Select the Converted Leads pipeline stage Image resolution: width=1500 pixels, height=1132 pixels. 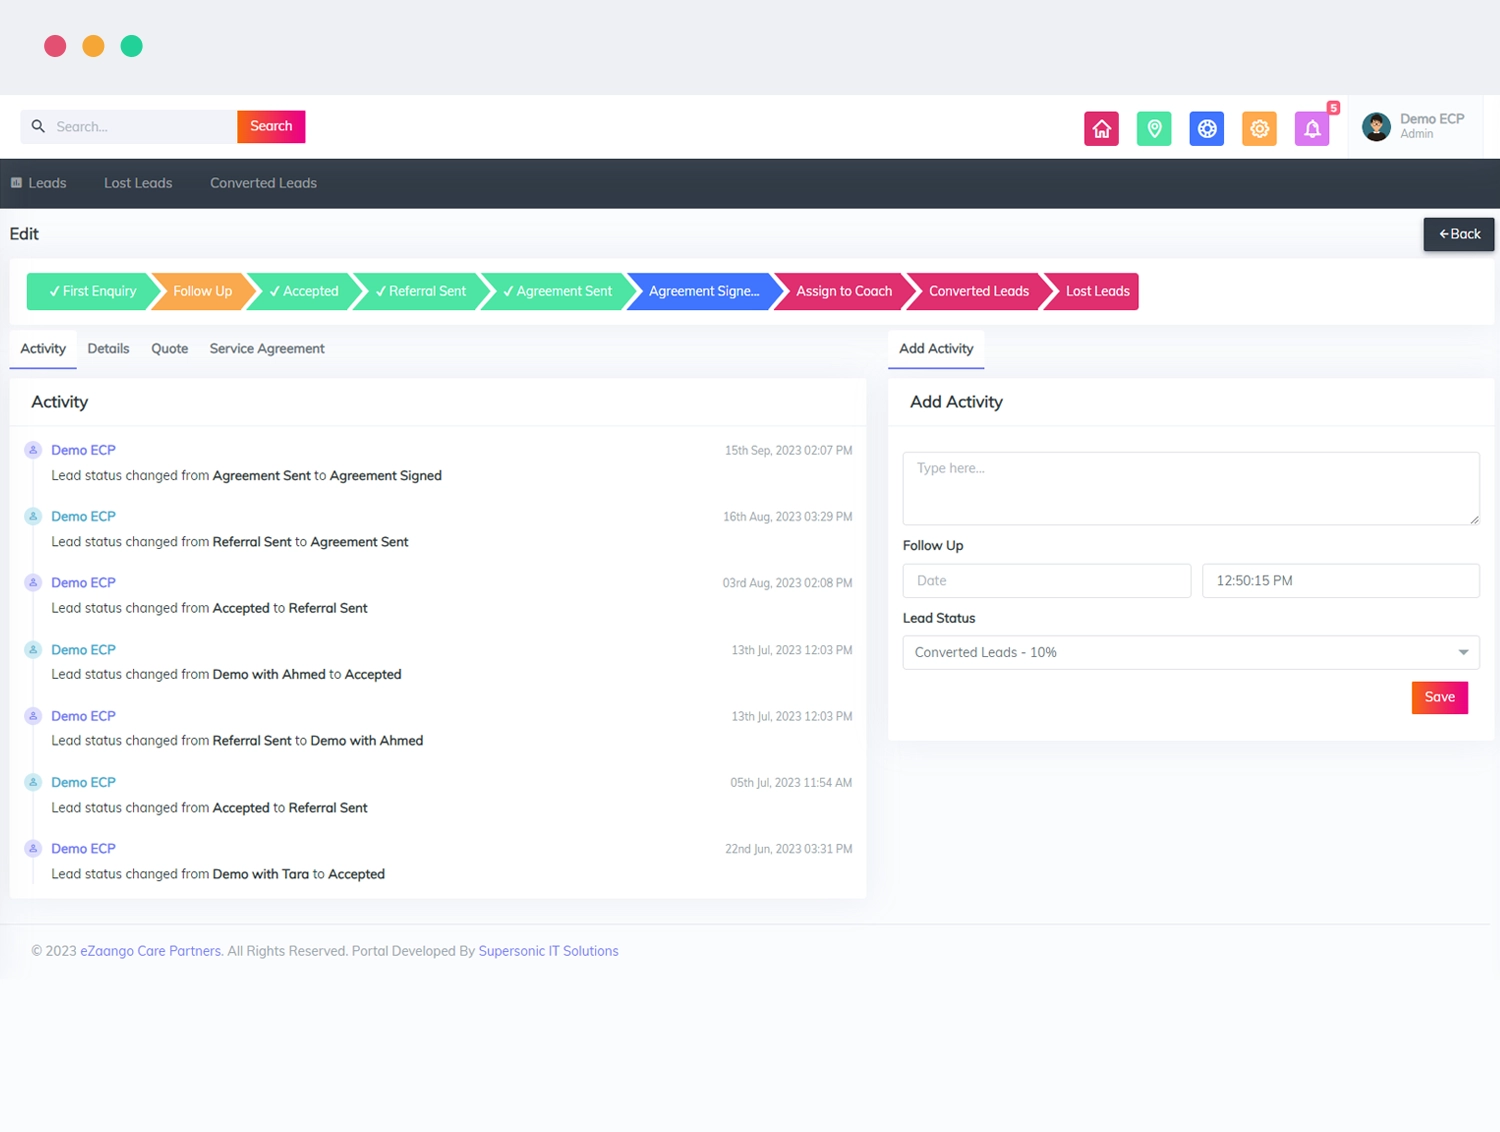(x=978, y=291)
